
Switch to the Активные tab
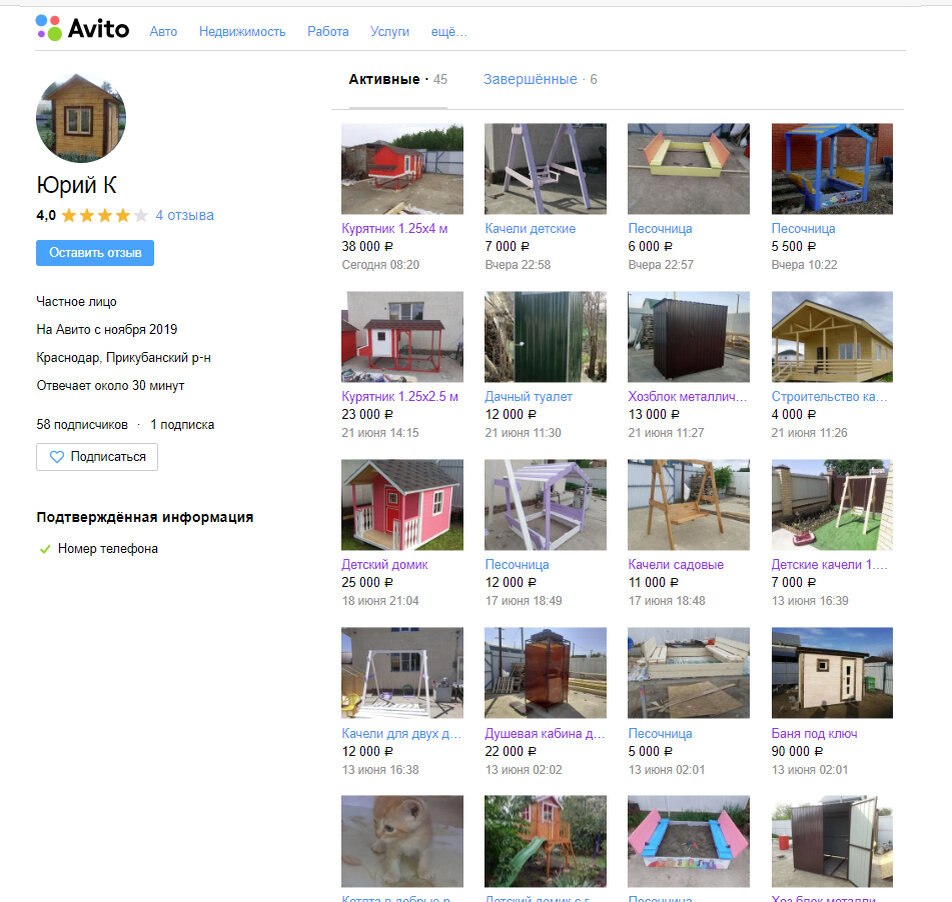tap(398, 80)
